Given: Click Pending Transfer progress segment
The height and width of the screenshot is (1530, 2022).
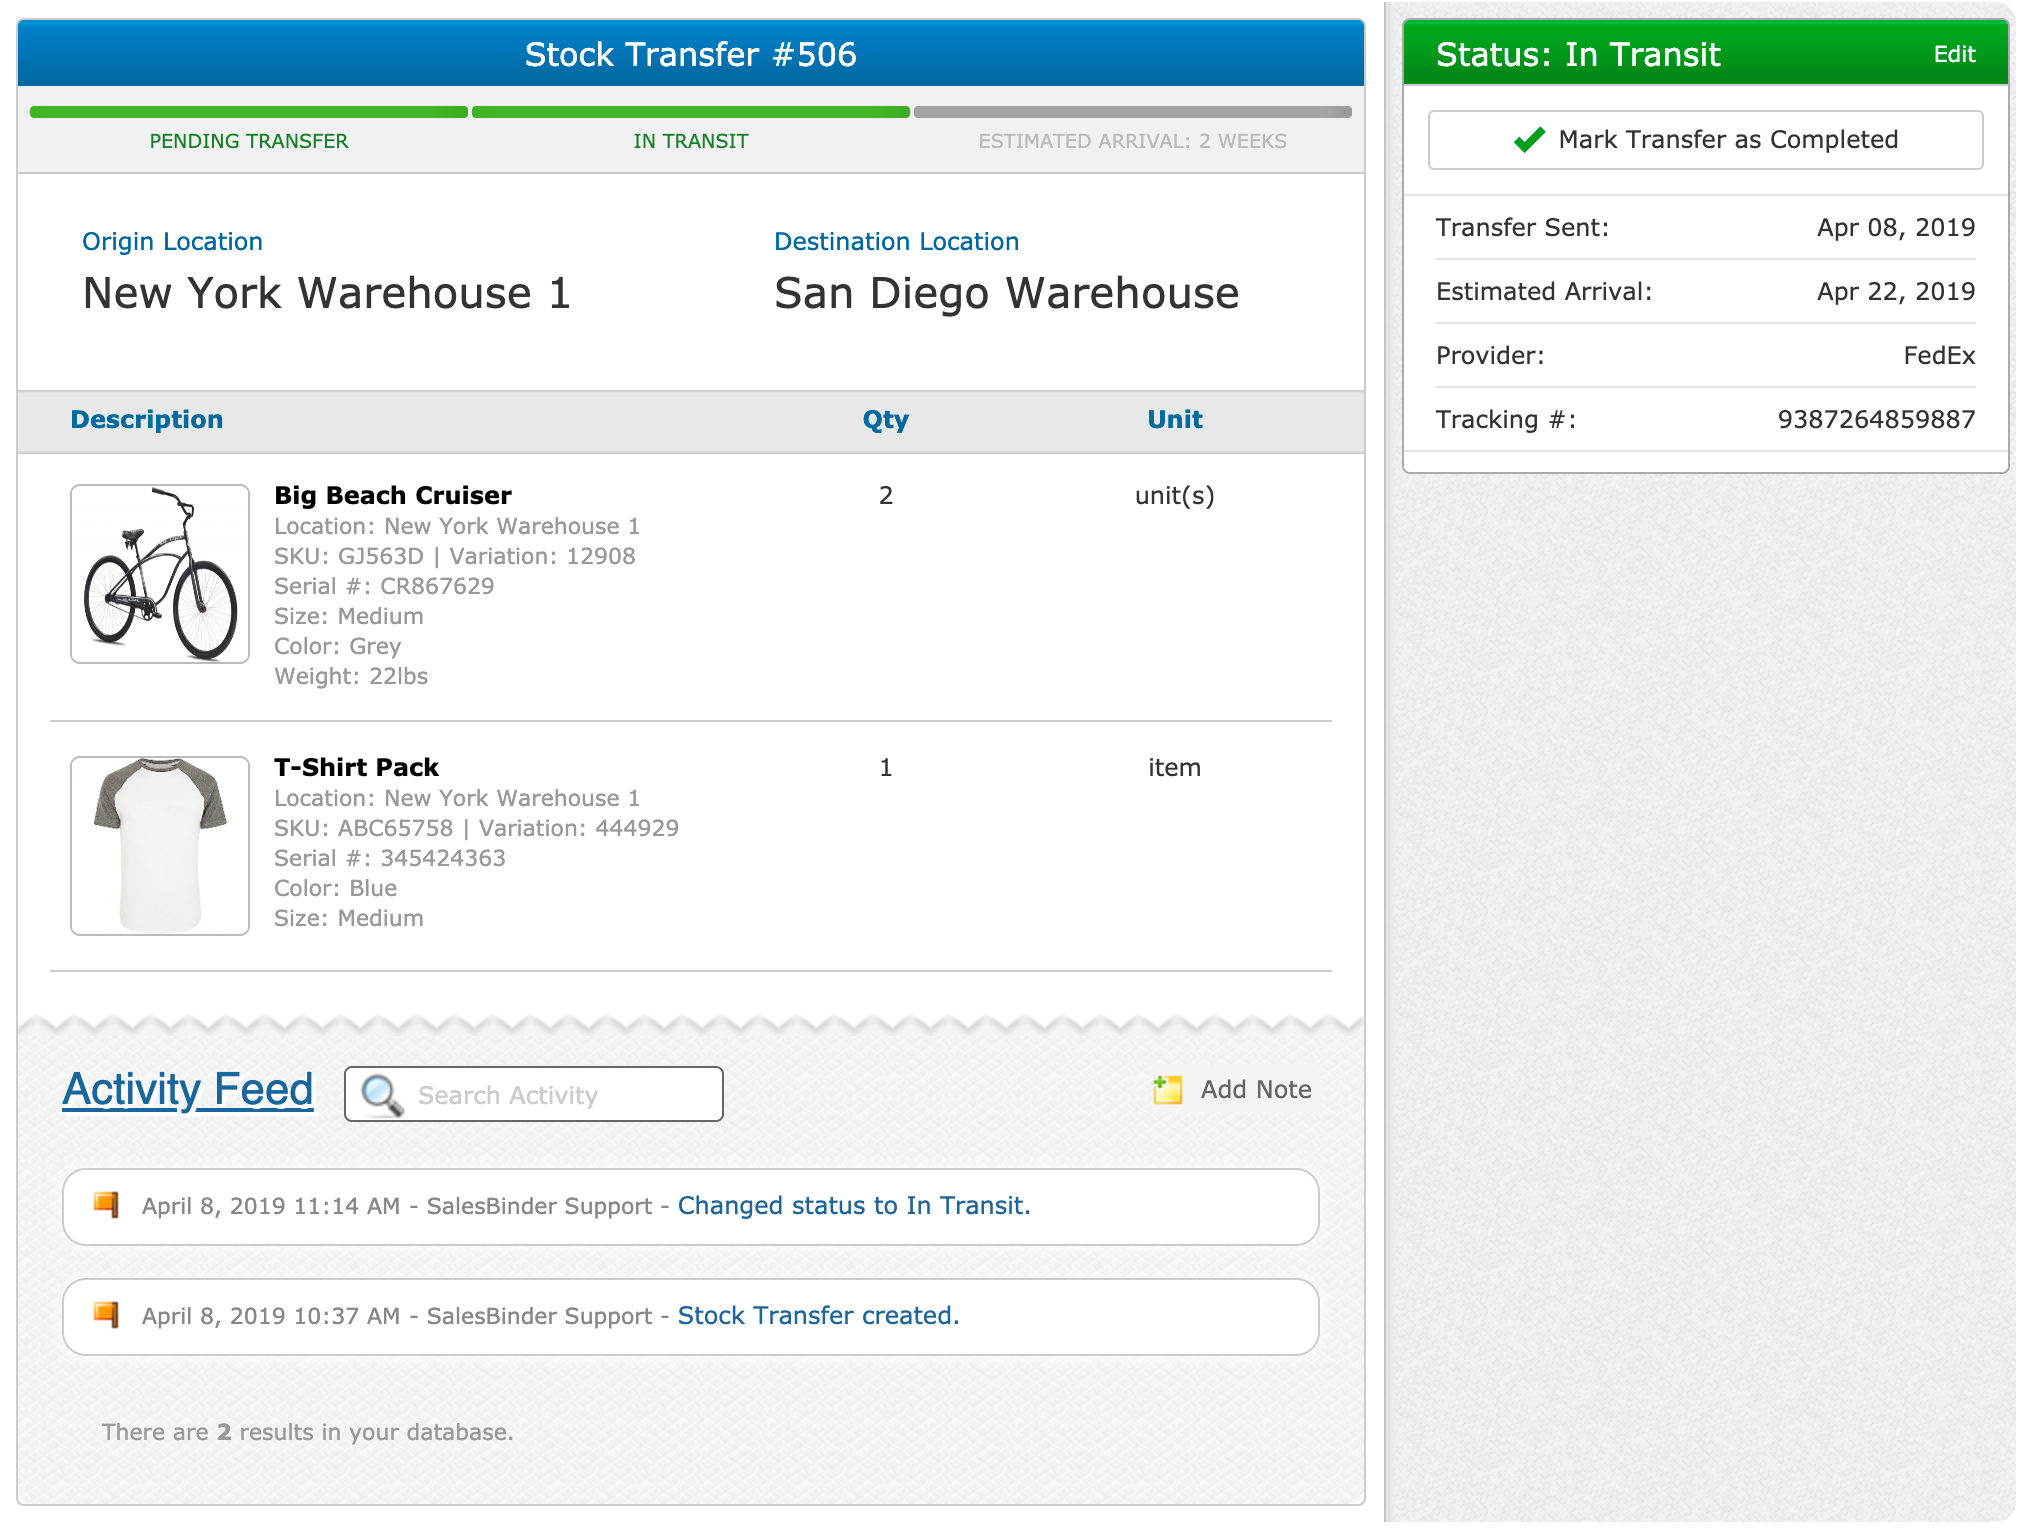Looking at the screenshot, I should pyautogui.click(x=249, y=112).
